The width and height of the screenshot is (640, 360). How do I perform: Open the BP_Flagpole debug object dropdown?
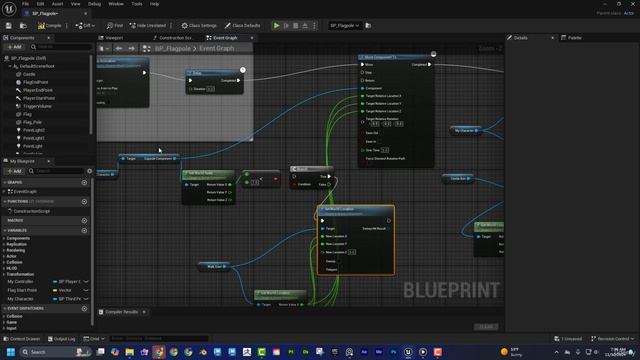[344, 26]
